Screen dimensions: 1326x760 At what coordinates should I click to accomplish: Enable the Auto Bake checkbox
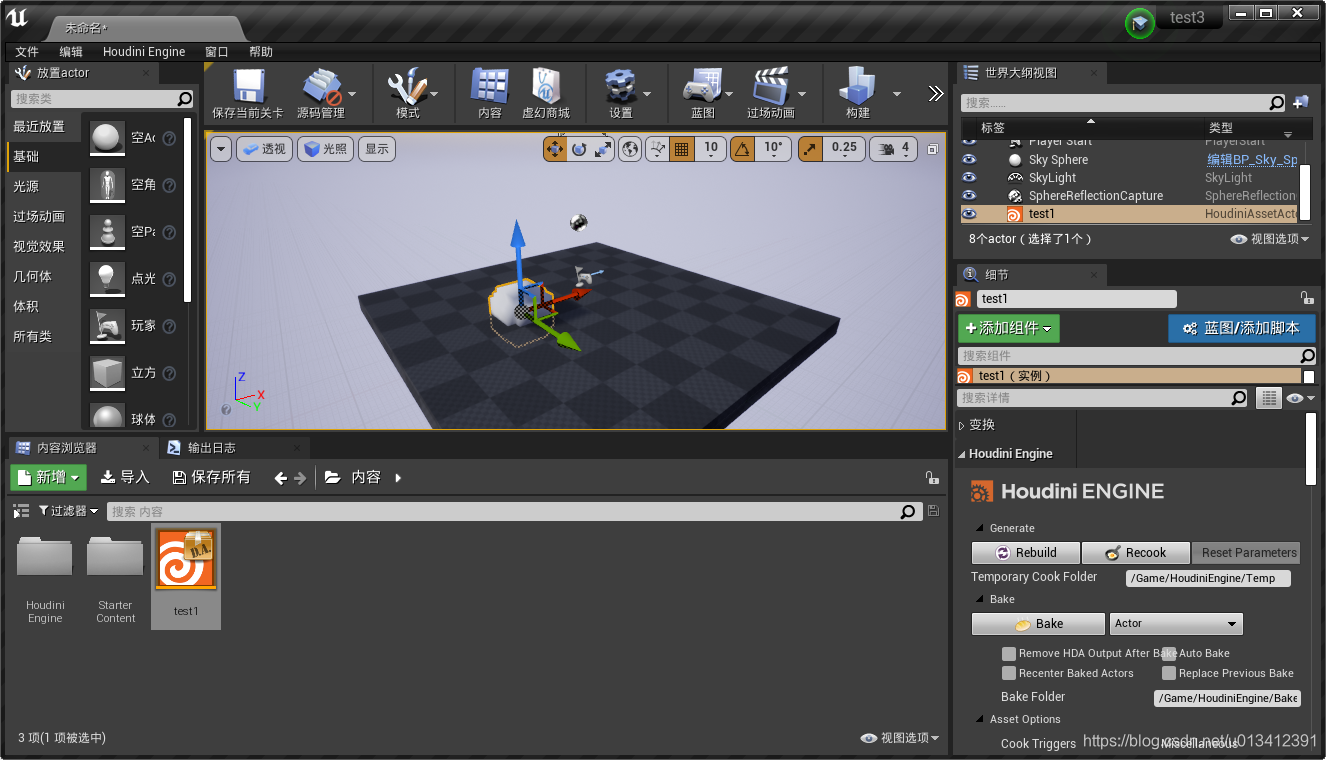tap(1169, 653)
